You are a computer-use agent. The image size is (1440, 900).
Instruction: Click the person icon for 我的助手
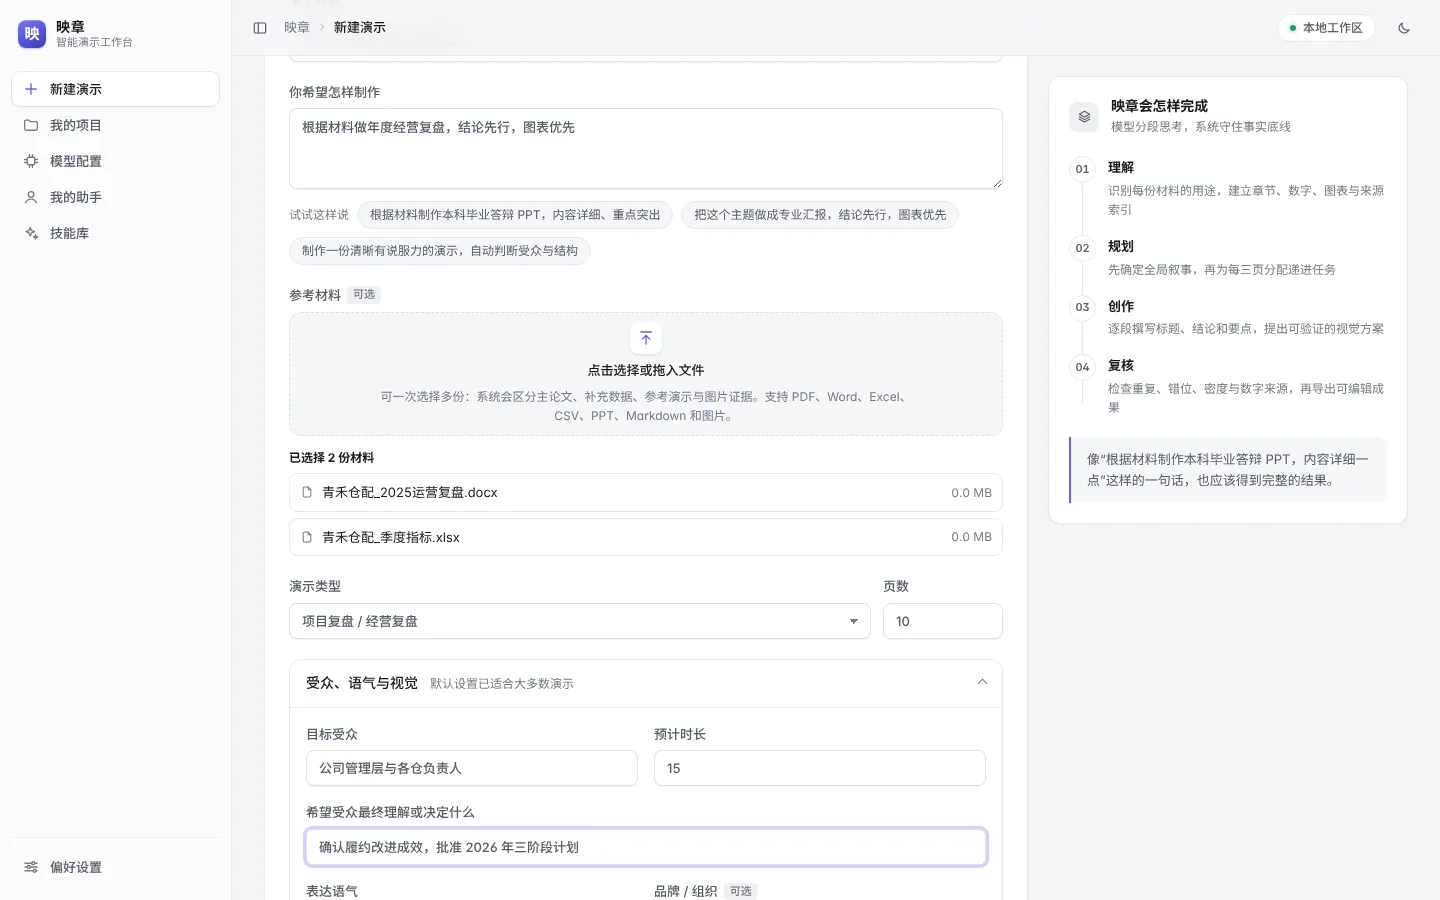click(31, 197)
